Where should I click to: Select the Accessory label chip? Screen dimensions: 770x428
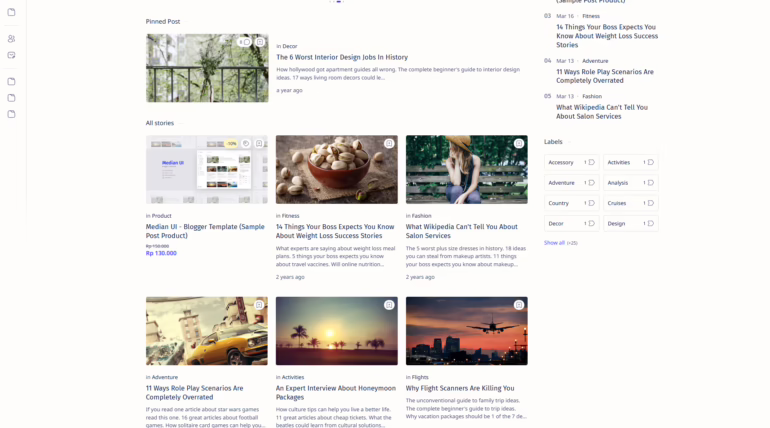[x=572, y=162]
